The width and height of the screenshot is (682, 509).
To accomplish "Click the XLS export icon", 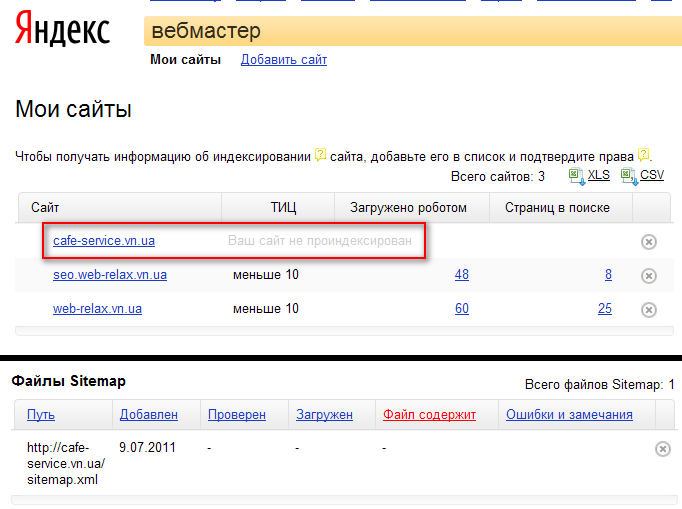I will click(577, 176).
